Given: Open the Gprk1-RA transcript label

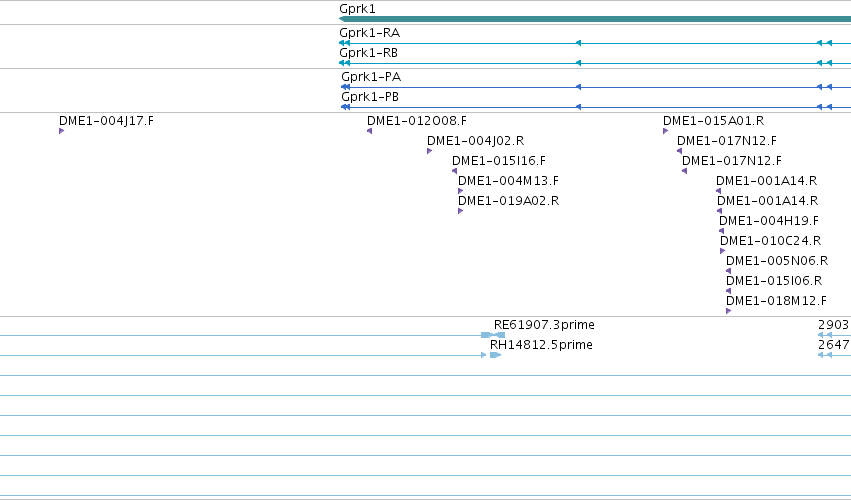Looking at the screenshot, I should coord(370,33).
